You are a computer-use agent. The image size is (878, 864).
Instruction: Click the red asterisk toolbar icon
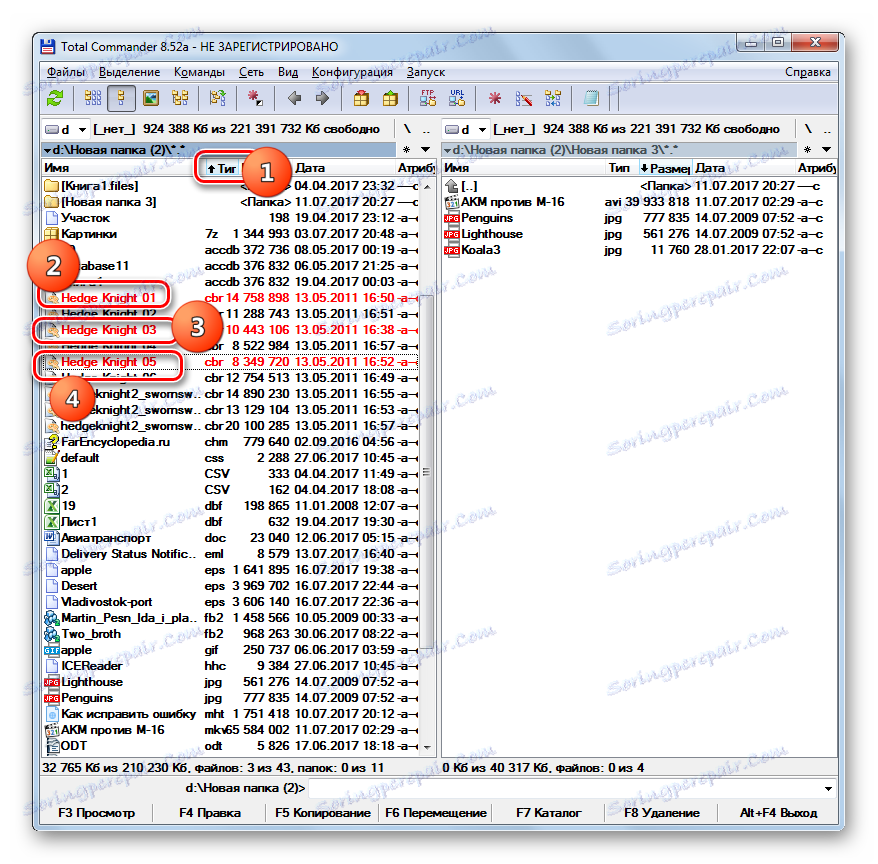tap(495, 99)
